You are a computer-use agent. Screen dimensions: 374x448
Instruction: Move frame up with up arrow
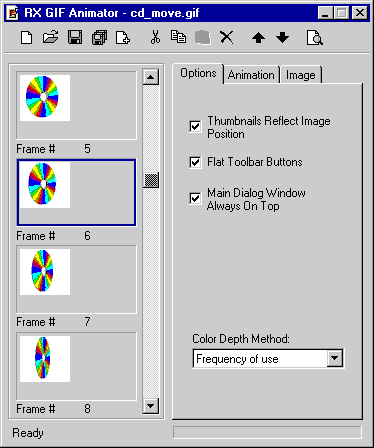click(258, 38)
